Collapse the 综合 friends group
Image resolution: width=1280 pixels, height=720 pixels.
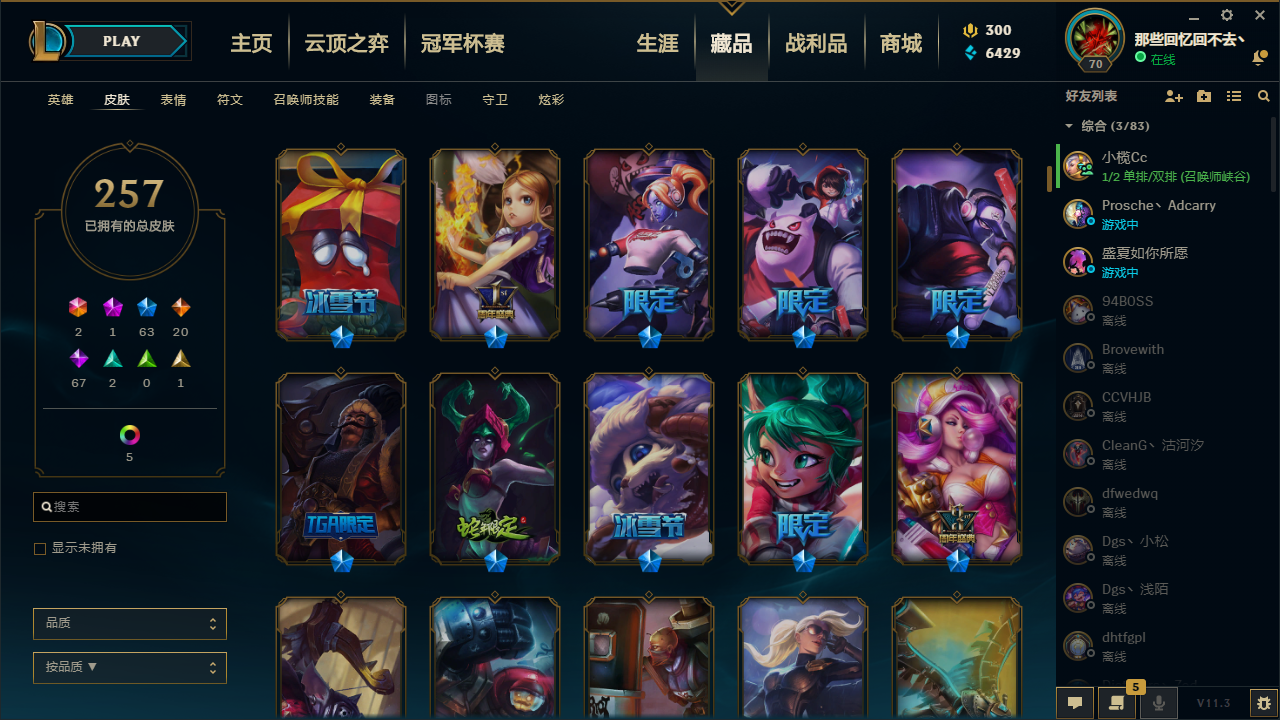[1069, 126]
